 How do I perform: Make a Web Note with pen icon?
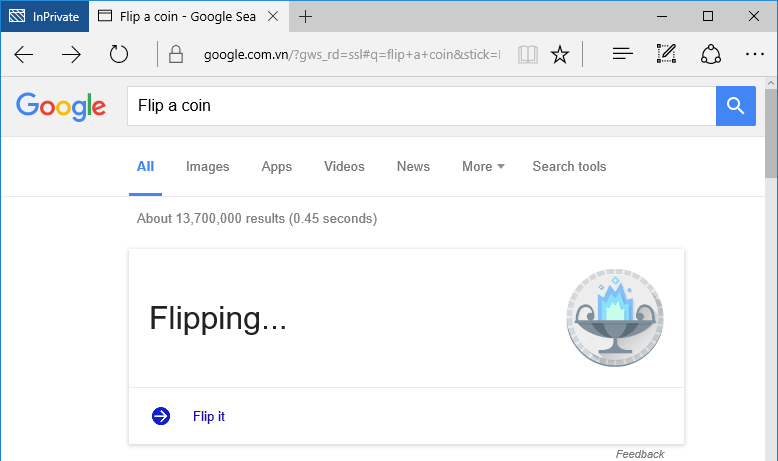(666, 54)
